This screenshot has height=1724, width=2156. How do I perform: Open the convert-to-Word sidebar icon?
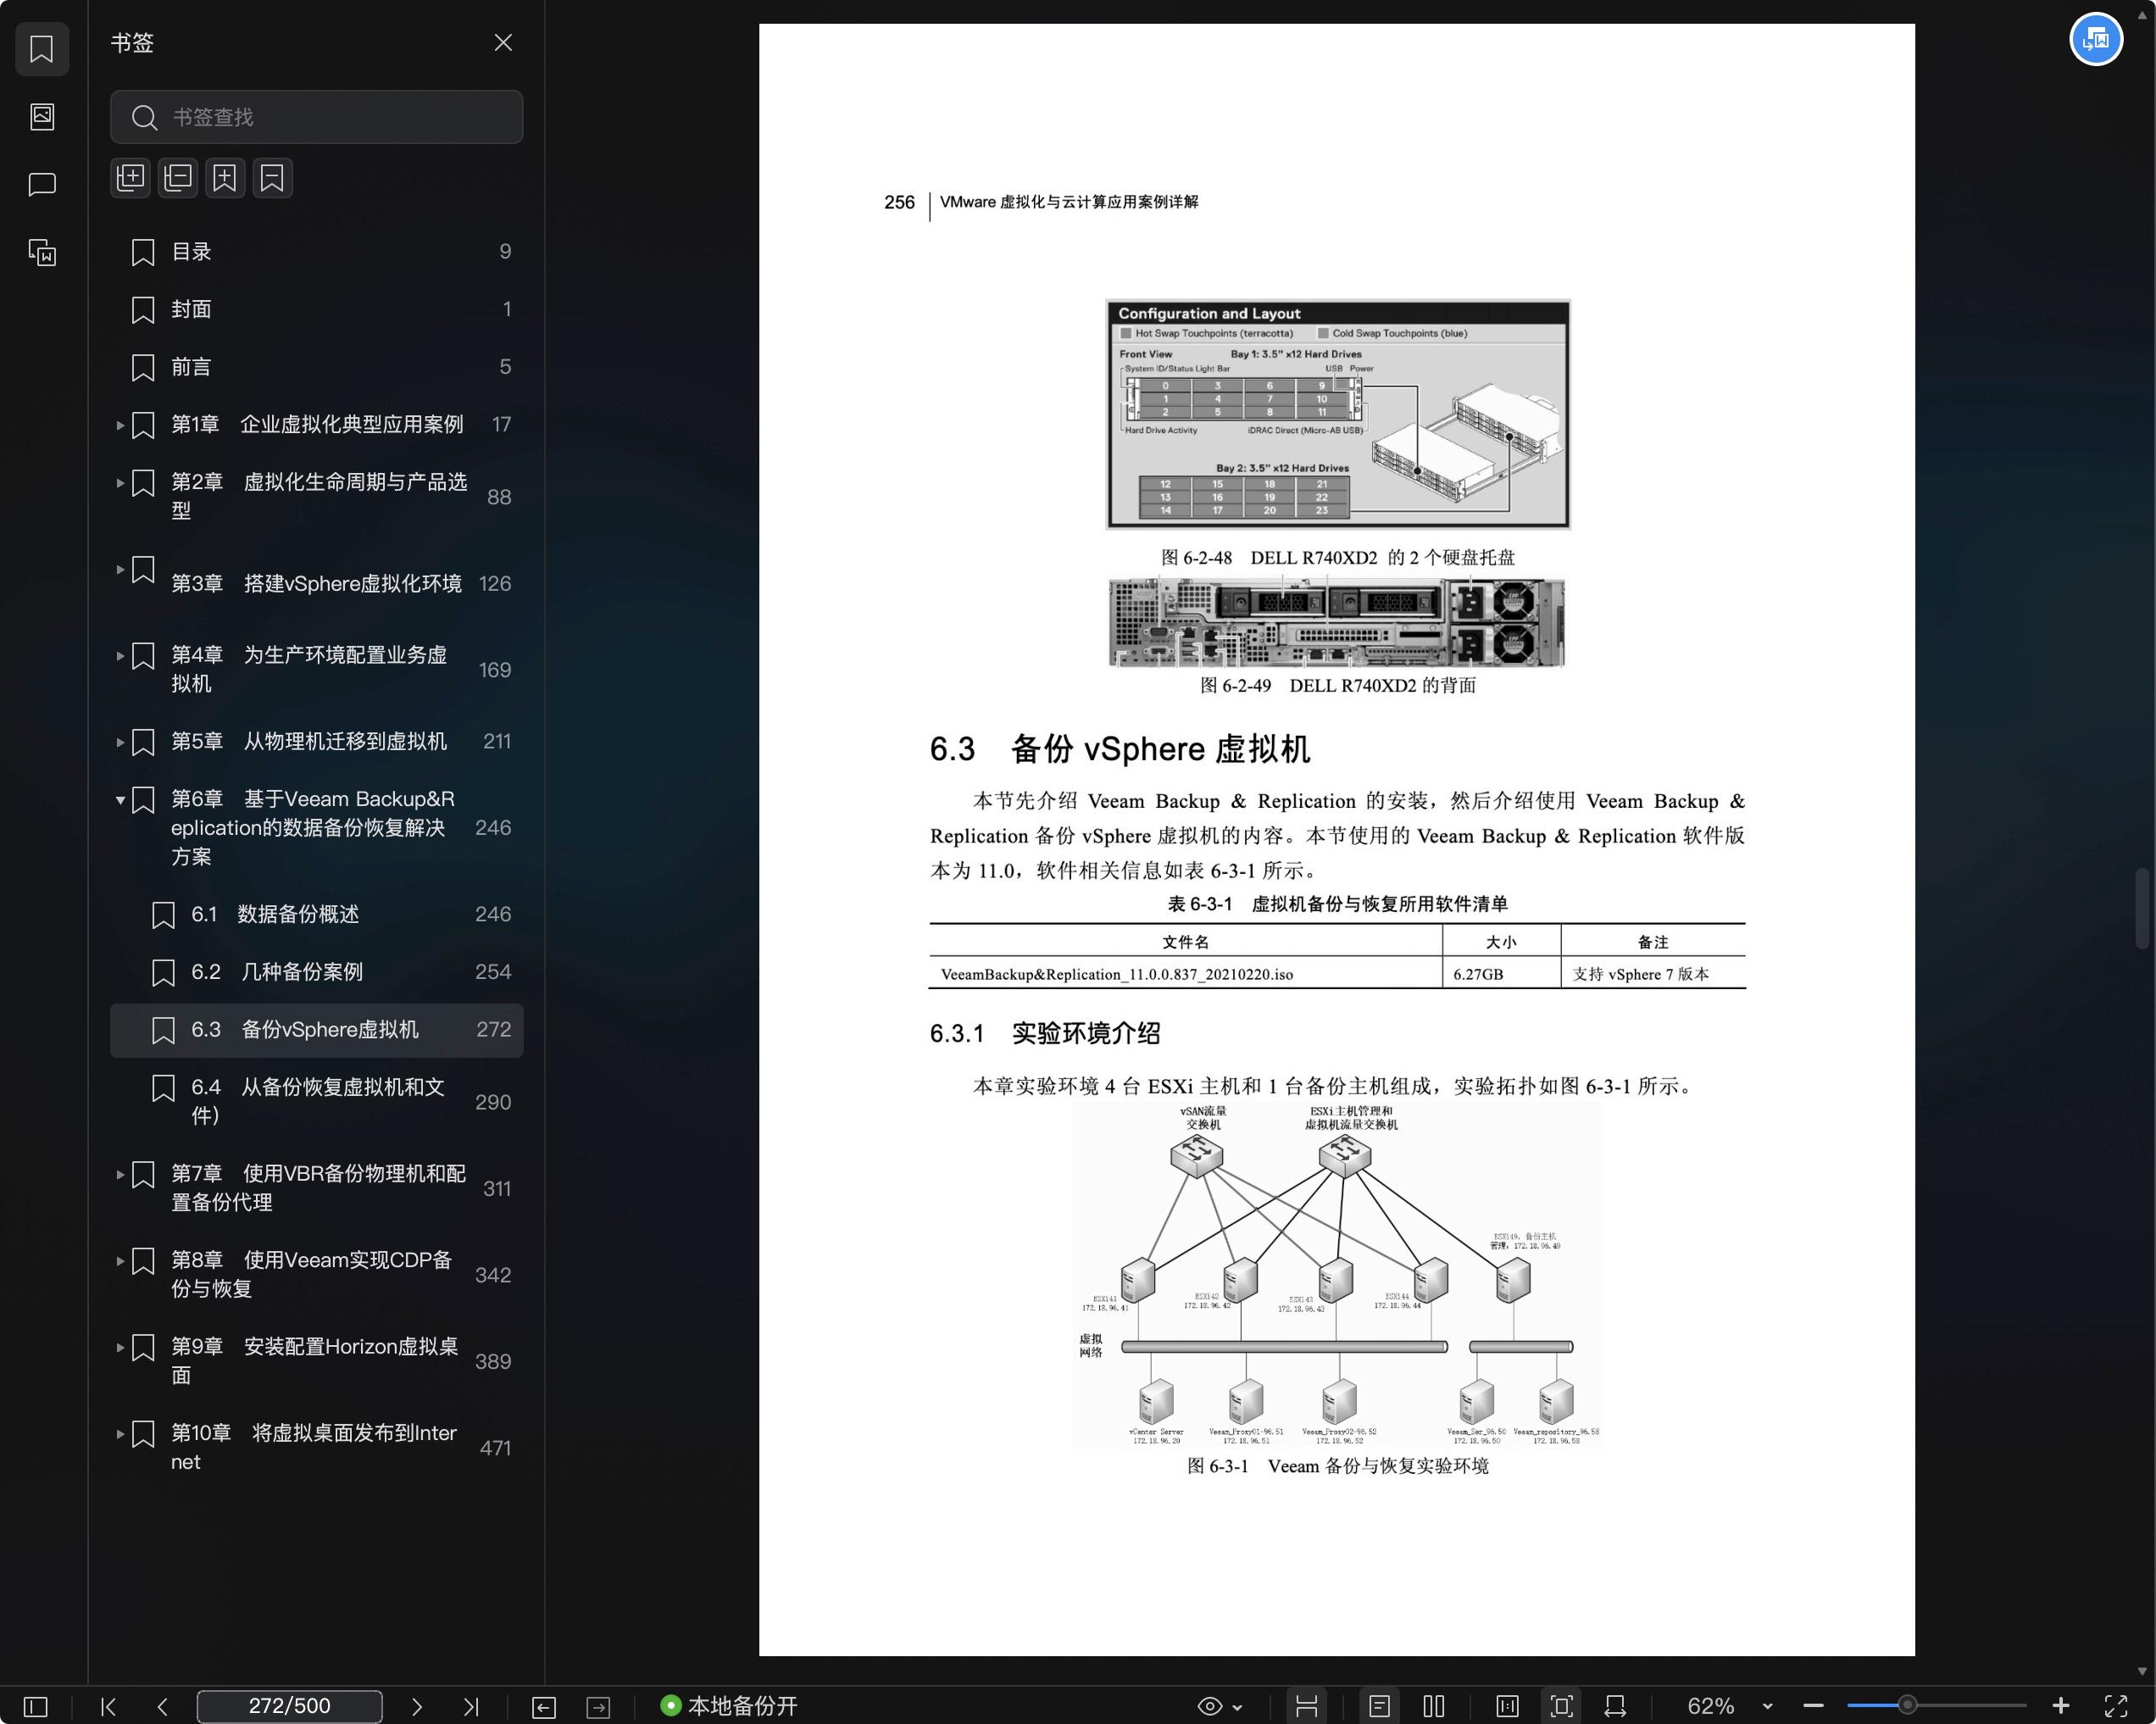coord(42,252)
